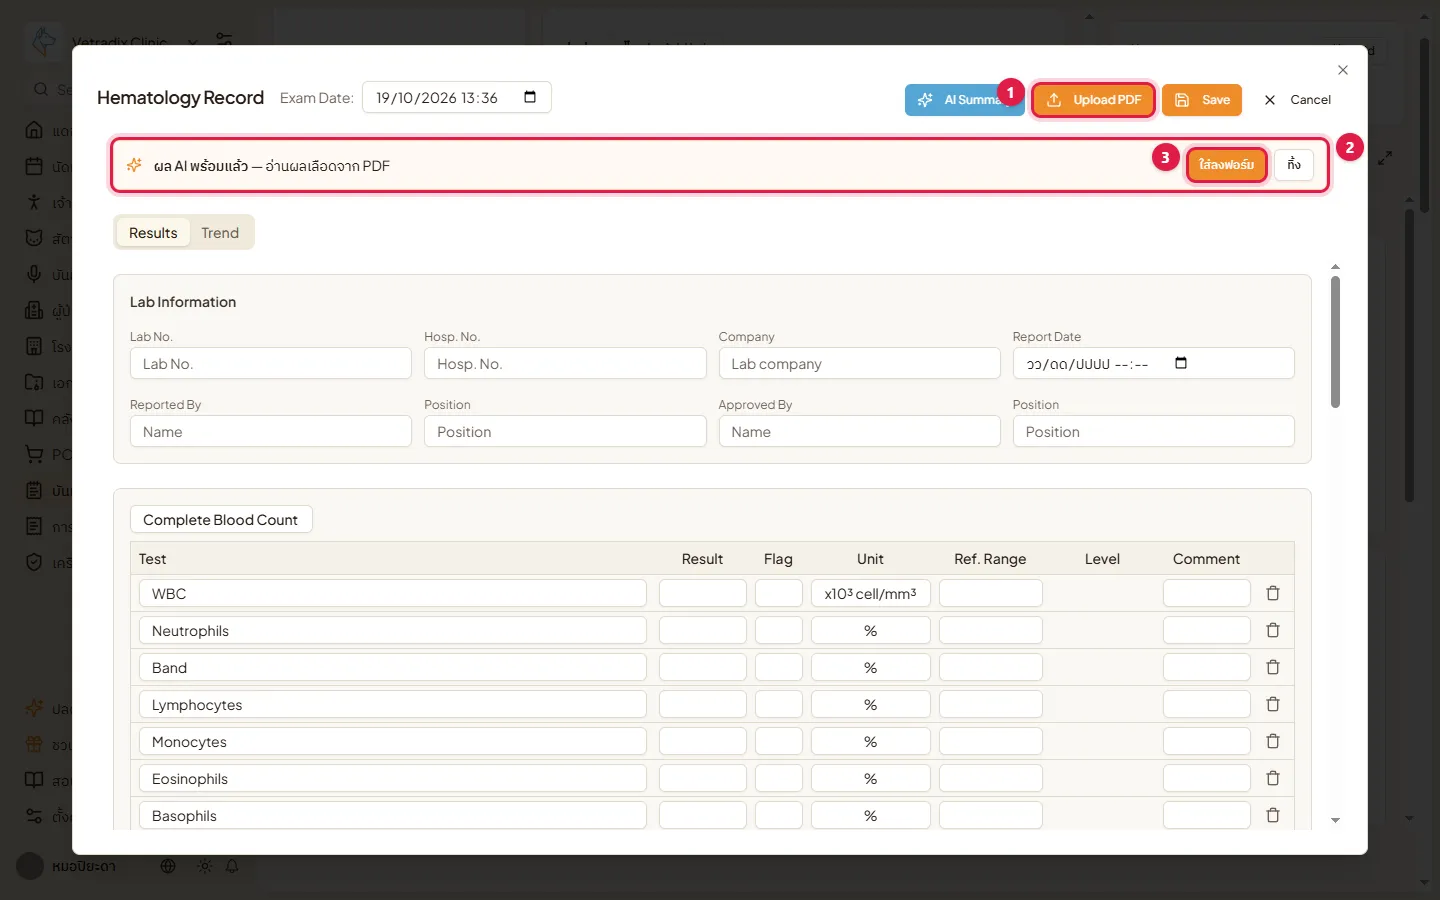Click the Lymphocytes Comment field
This screenshot has width=1440, height=900.
click(1206, 704)
